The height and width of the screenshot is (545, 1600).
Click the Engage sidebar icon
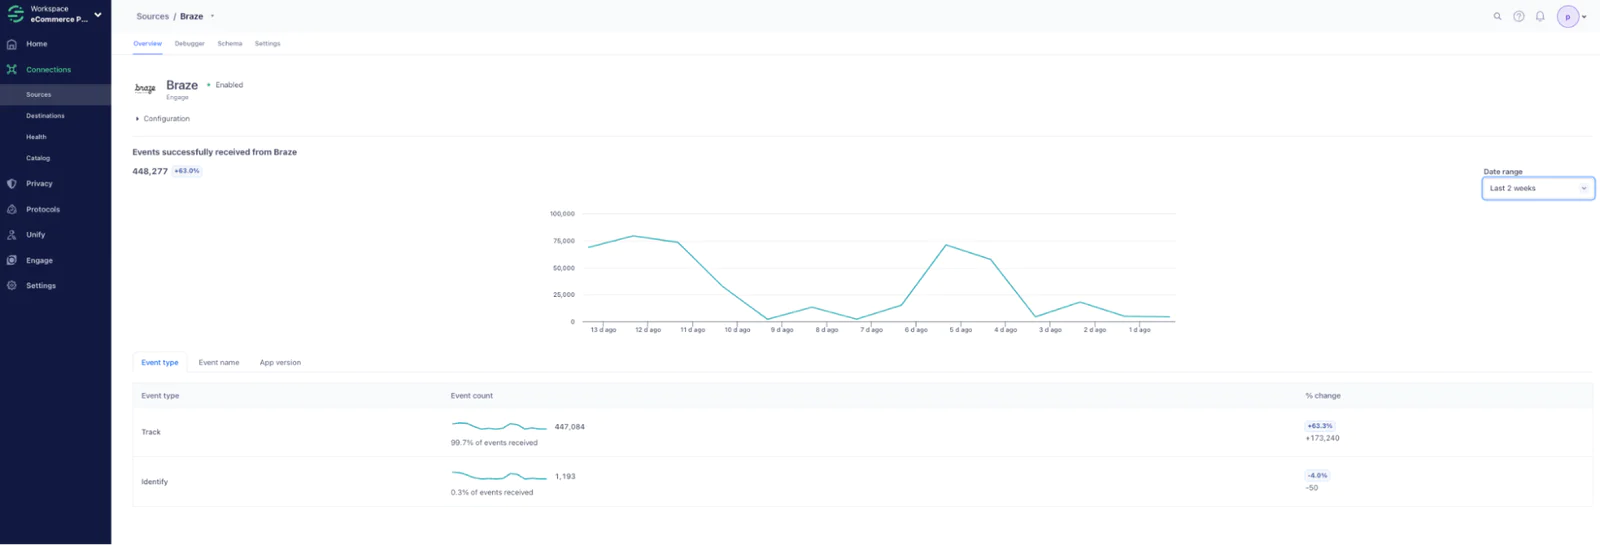(12, 260)
